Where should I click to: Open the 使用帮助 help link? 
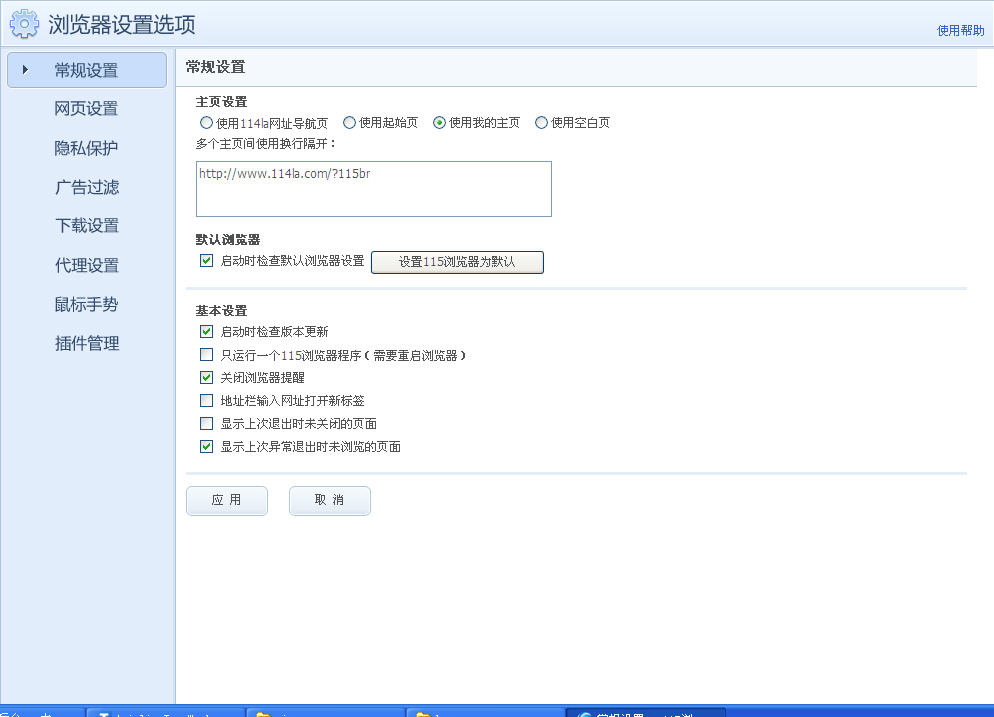click(x=960, y=30)
